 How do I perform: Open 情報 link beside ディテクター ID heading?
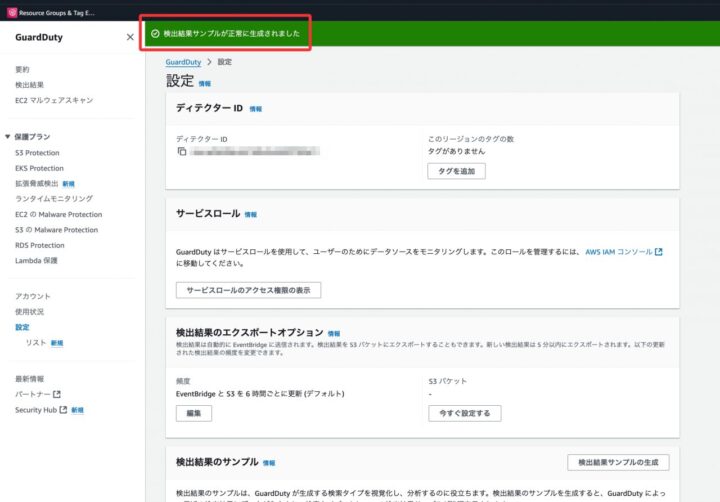click(x=255, y=108)
